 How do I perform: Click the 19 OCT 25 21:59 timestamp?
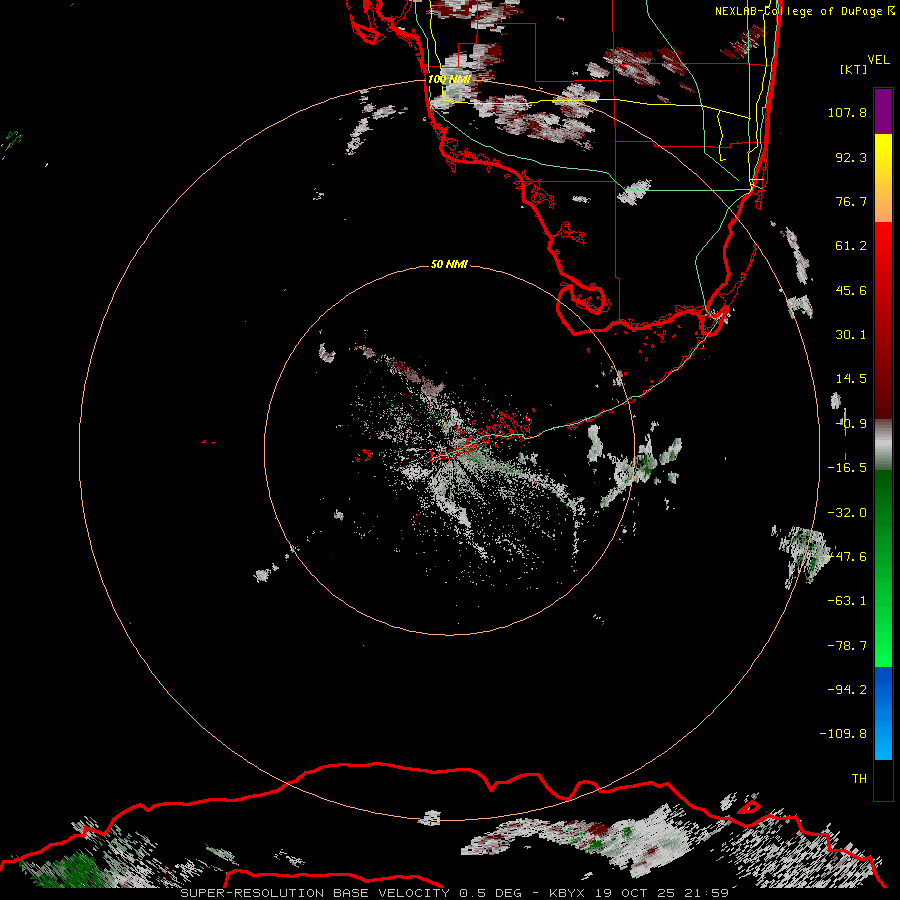[662, 893]
